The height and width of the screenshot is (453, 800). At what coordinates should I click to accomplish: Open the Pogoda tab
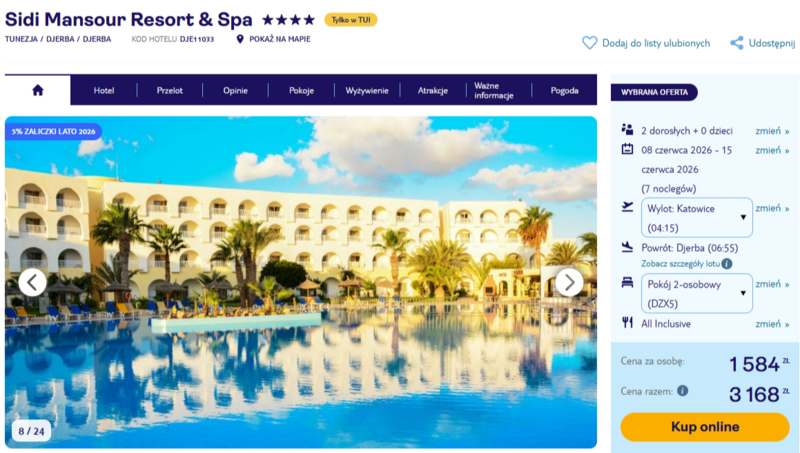pos(564,90)
